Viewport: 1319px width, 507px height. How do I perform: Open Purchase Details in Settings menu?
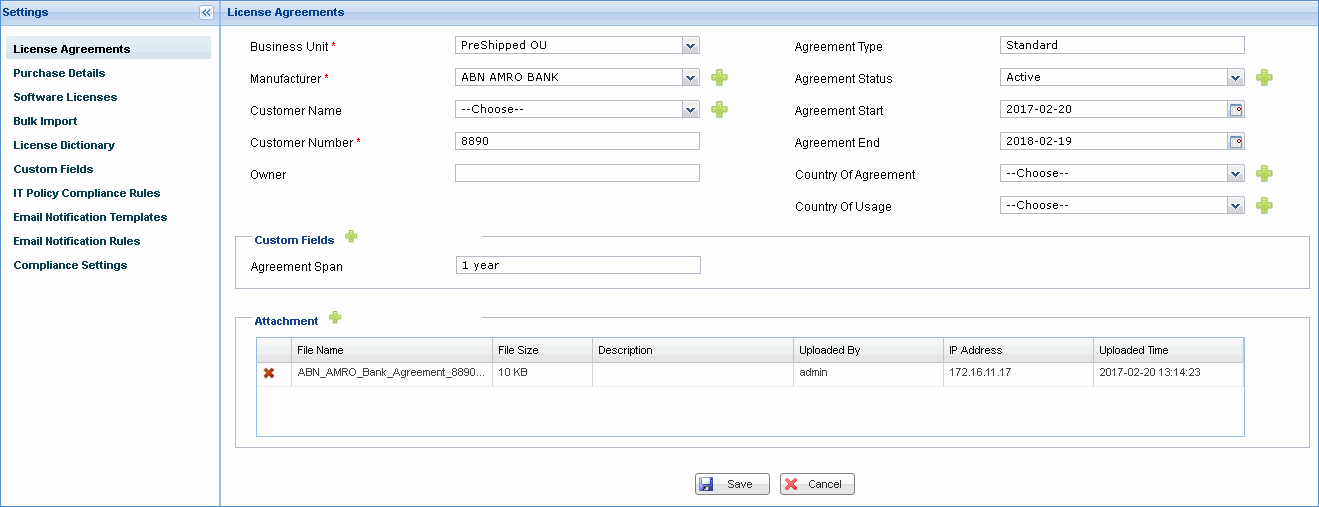tap(59, 73)
